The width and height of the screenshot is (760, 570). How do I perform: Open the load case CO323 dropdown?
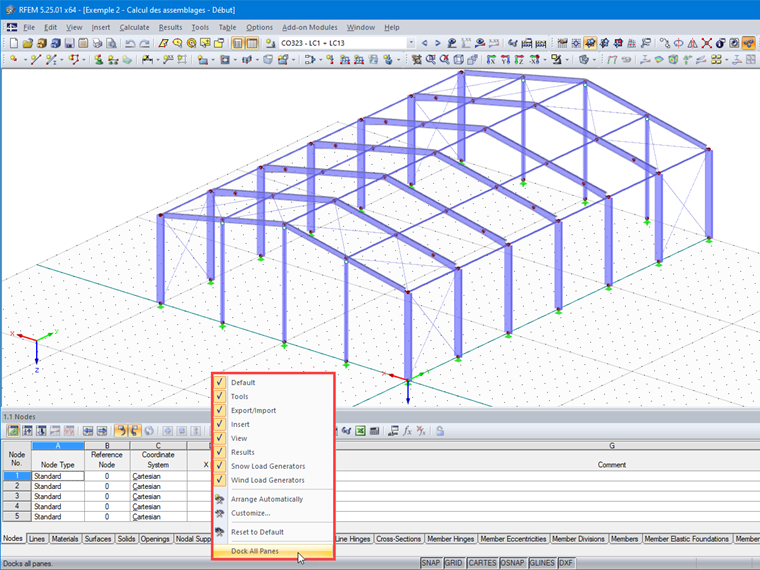411,43
